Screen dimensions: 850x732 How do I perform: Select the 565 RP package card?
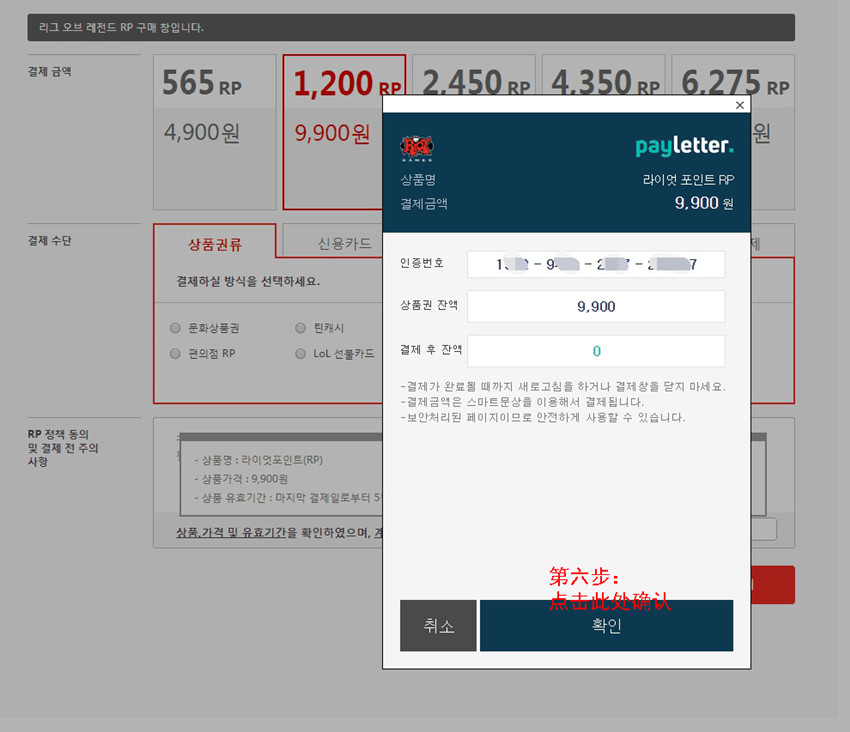[x=215, y=132]
